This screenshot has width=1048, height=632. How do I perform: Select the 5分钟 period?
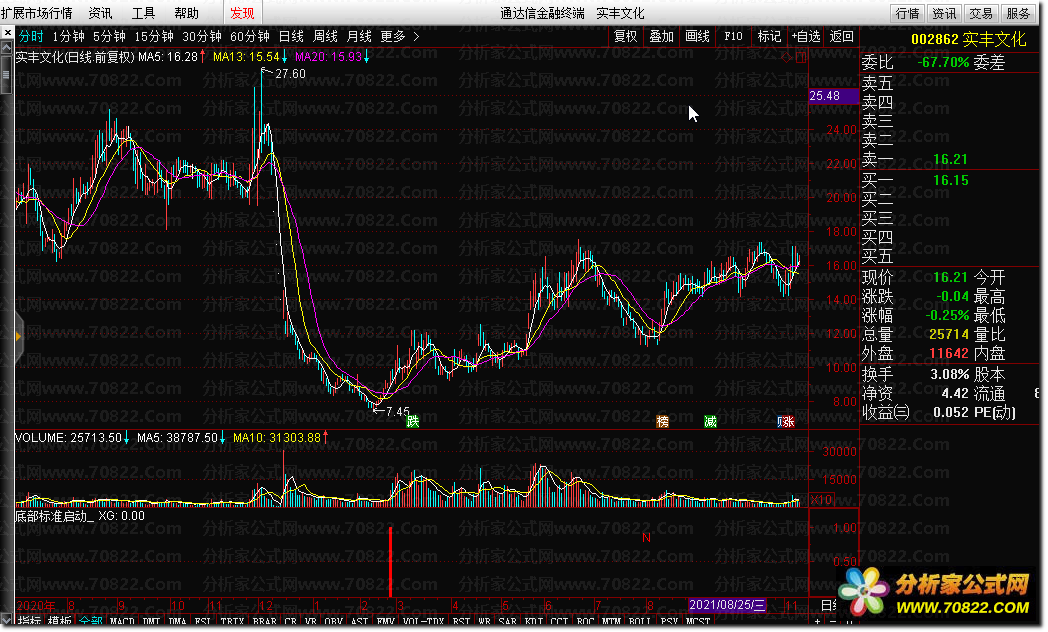[x=109, y=36]
